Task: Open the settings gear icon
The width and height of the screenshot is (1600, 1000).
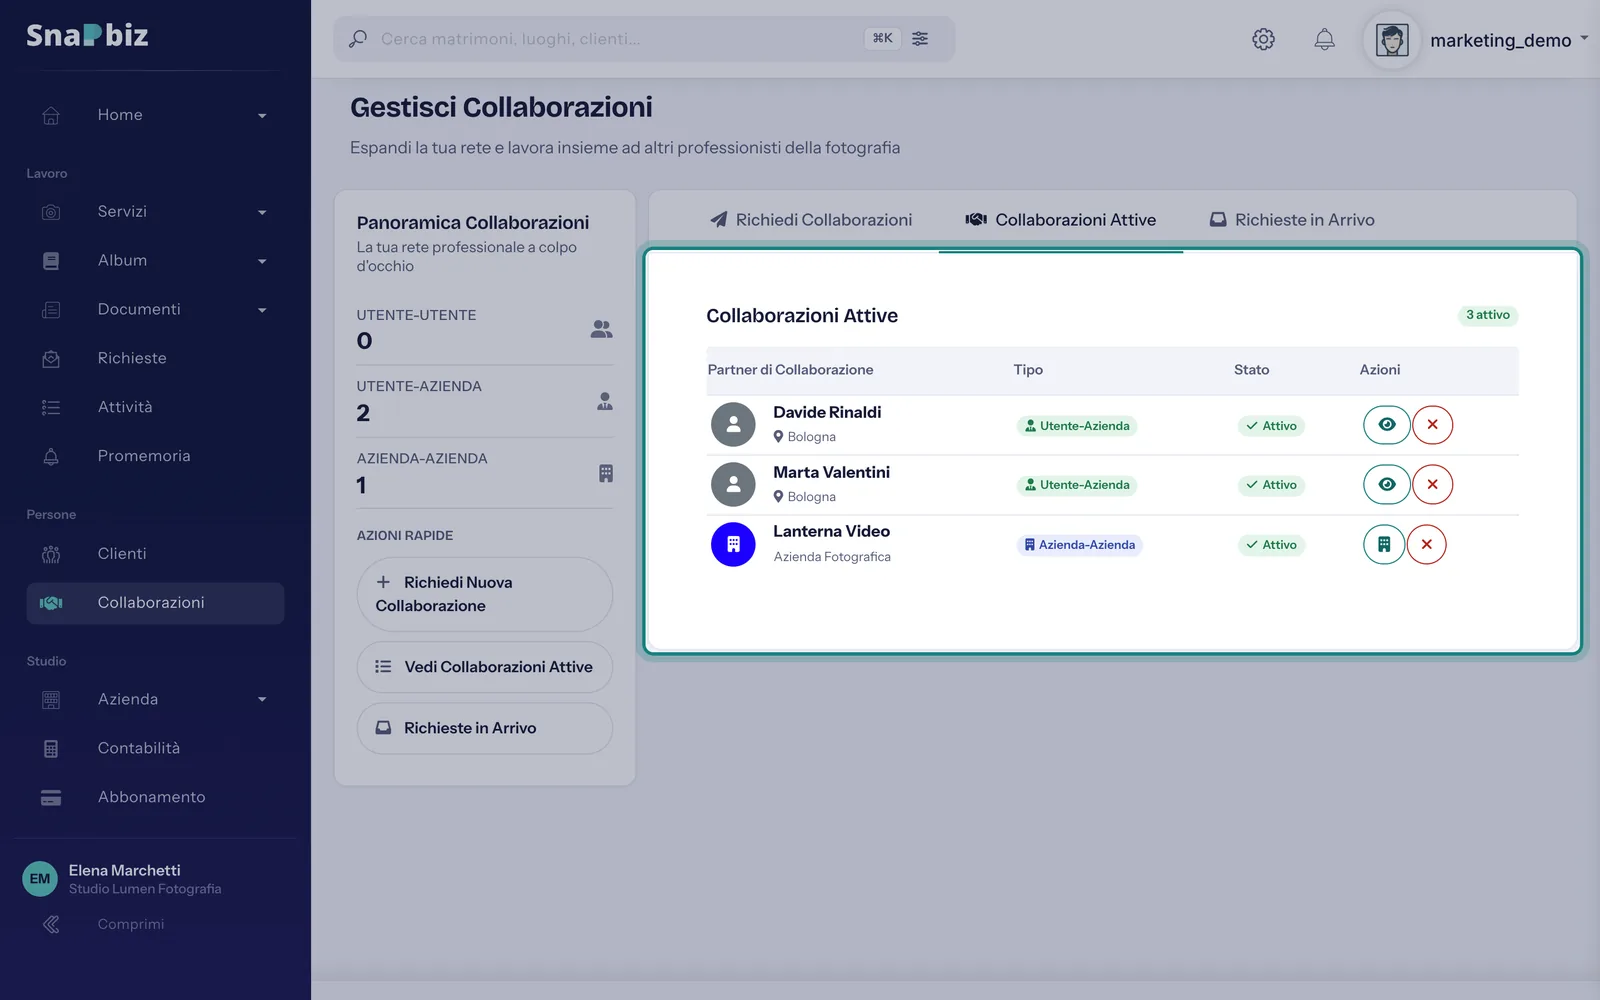Action: pos(1263,39)
